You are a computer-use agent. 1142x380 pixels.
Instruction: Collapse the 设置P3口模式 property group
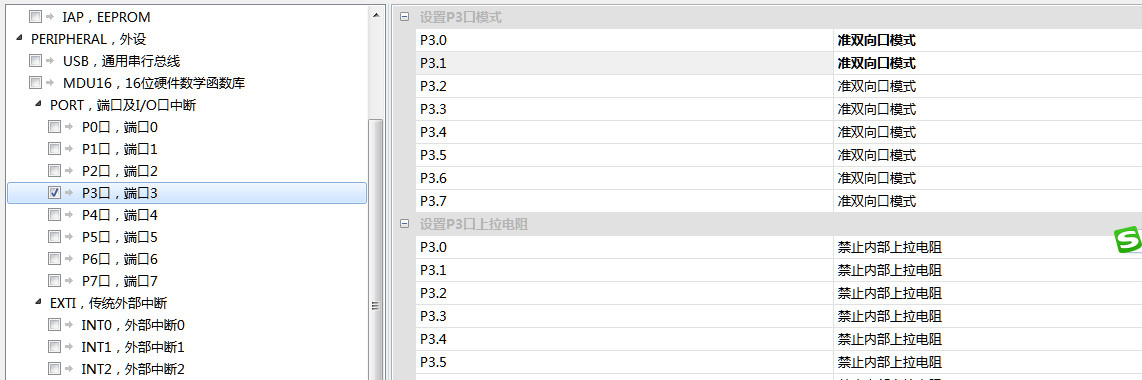pos(404,17)
